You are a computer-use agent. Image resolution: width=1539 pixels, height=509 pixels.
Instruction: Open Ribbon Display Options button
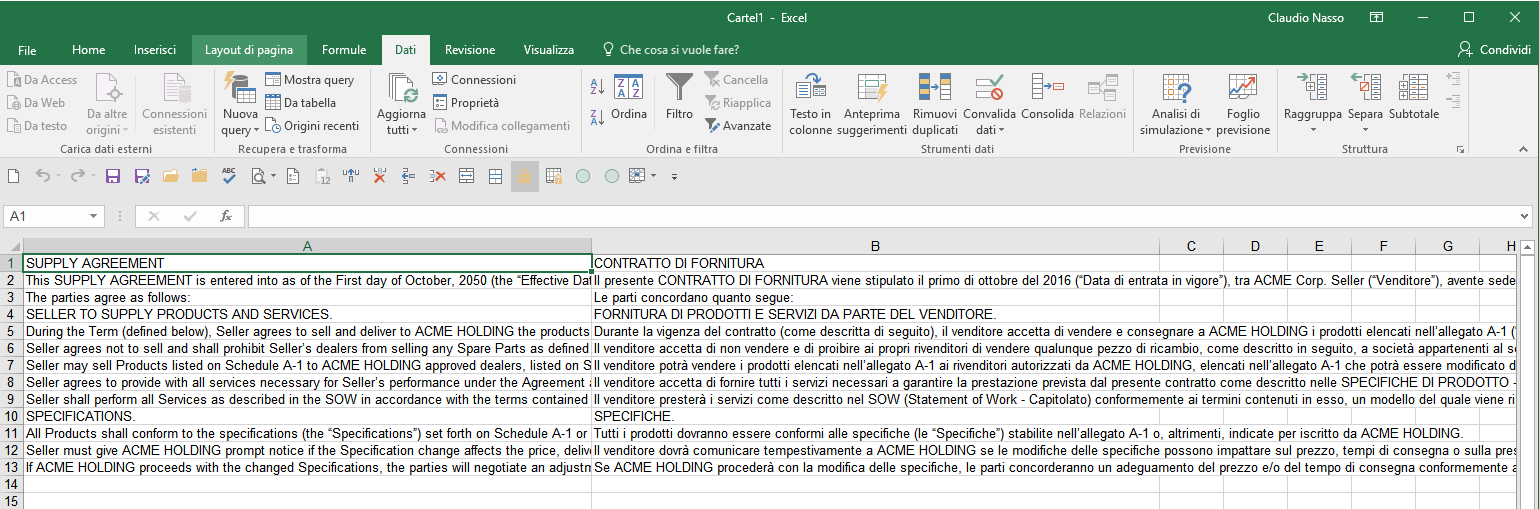coord(1377,18)
